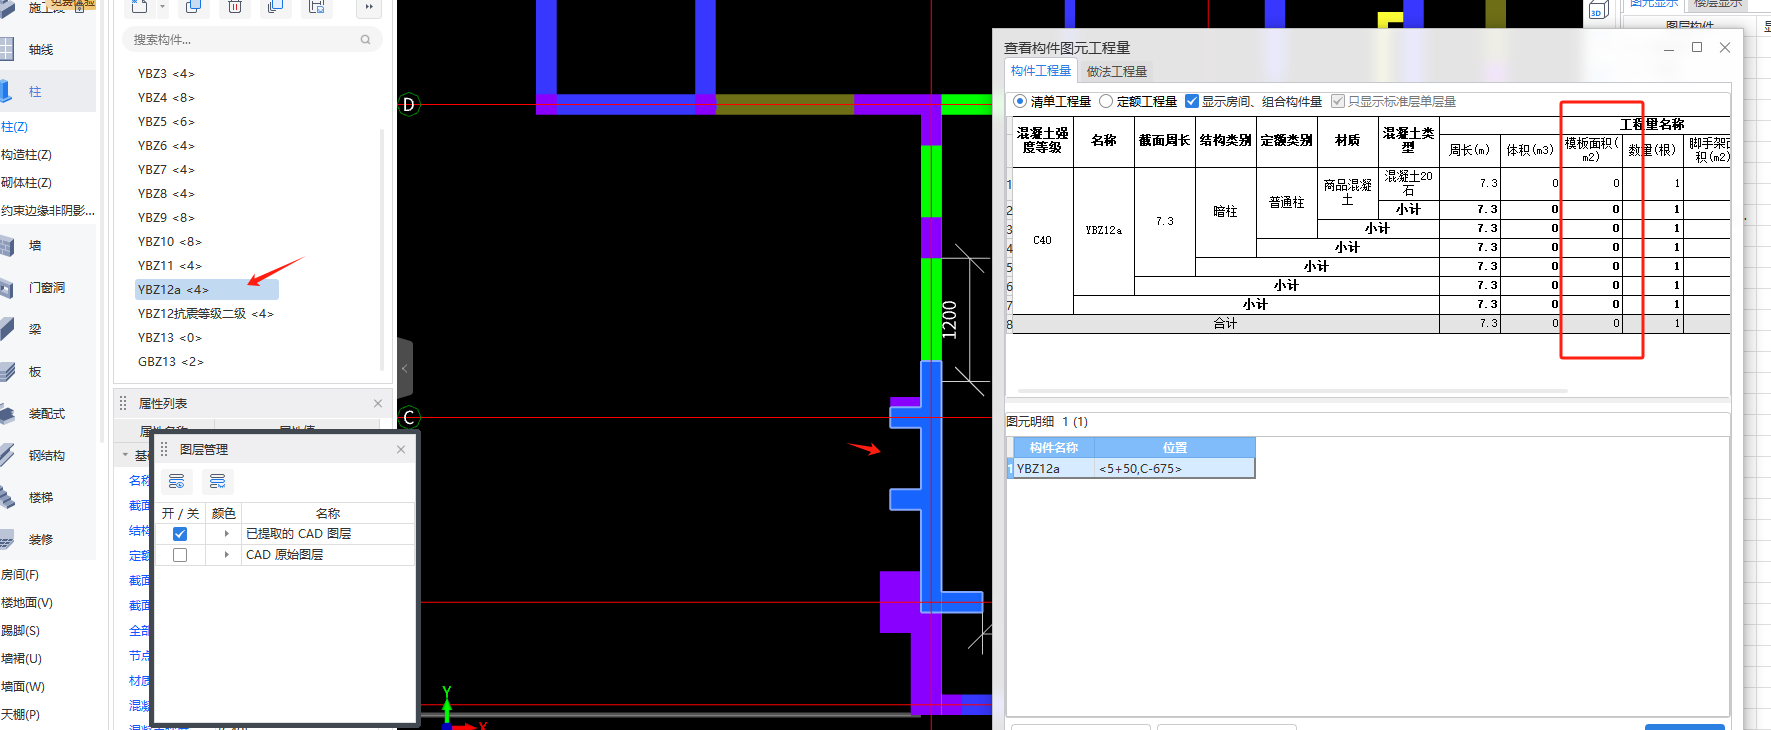Close the 图层管理 panel
The height and width of the screenshot is (730, 1771).
(x=401, y=449)
